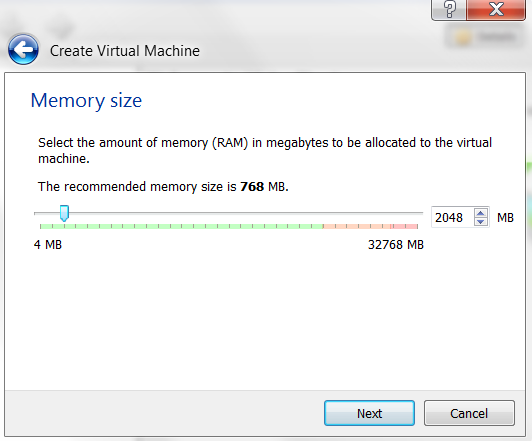Click the Create Virtual Machine title text
This screenshot has width=532, height=441.
click(125, 51)
